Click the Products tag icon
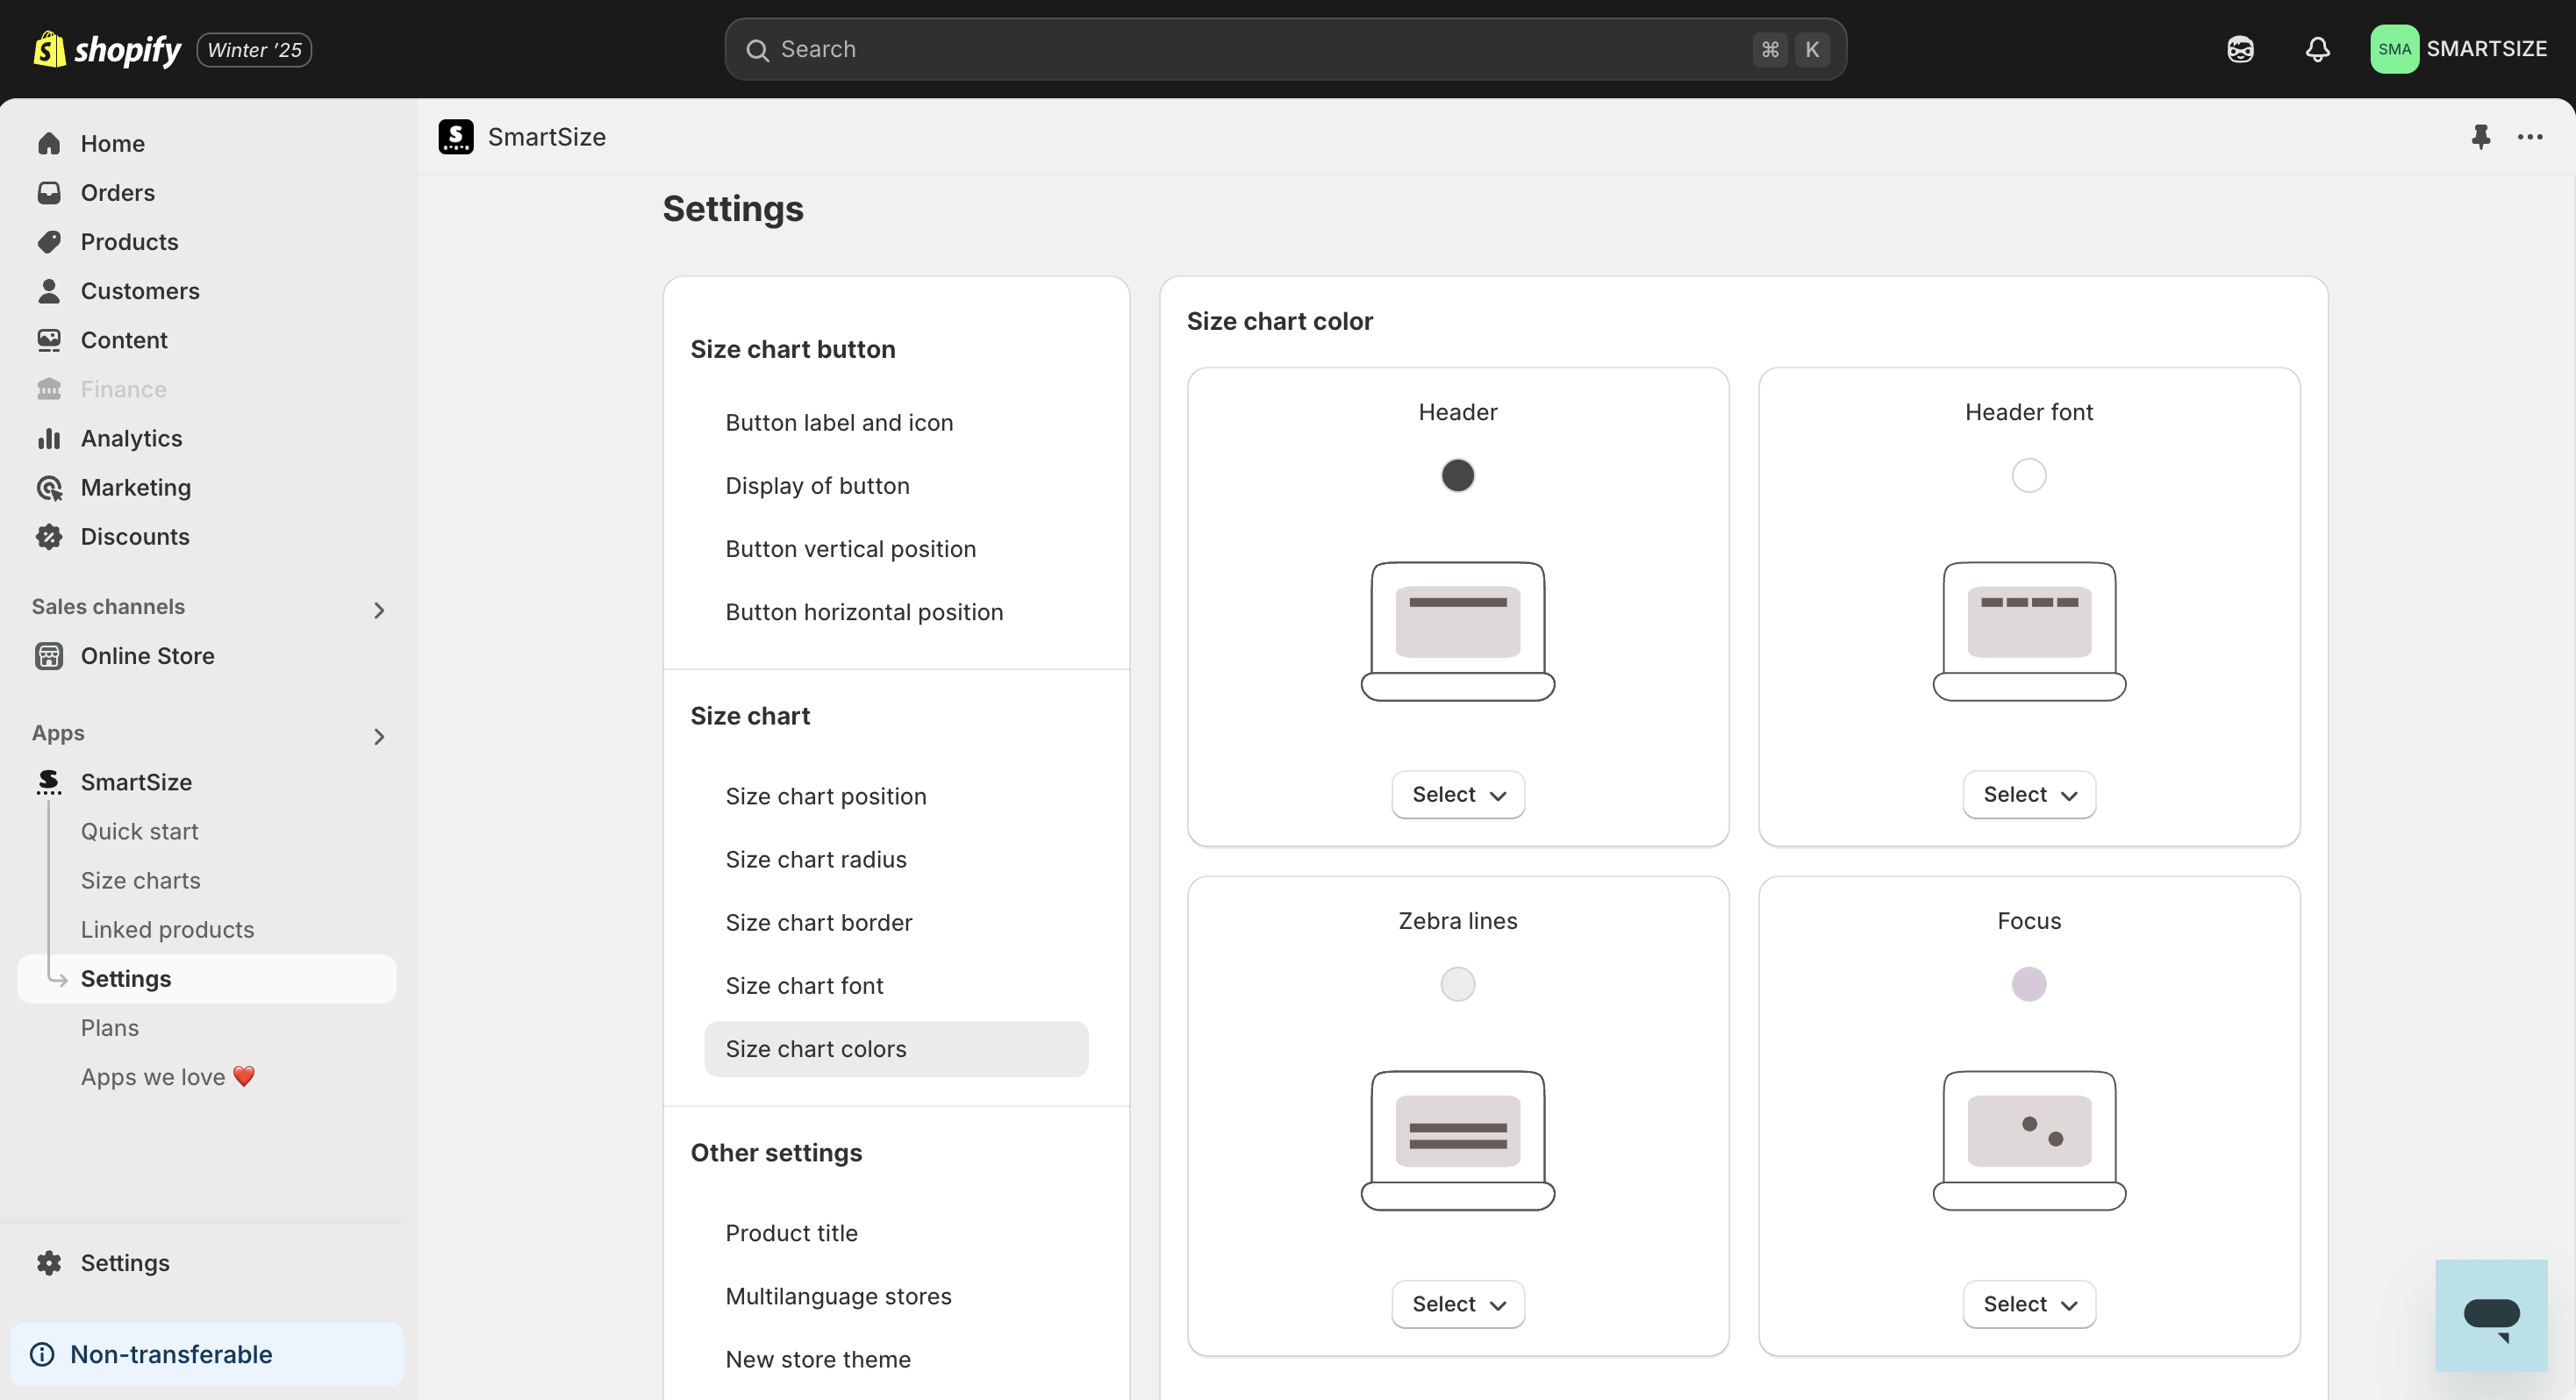Viewport: 2576px width, 1400px height. [x=49, y=242]
